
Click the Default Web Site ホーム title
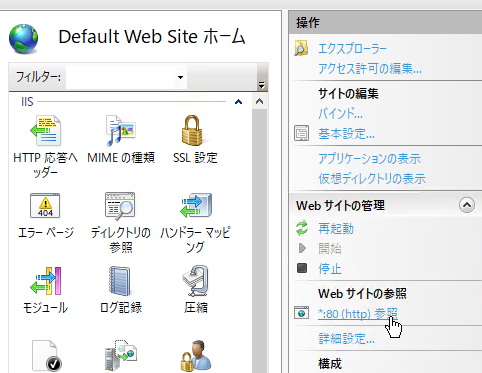click(152, 37)
